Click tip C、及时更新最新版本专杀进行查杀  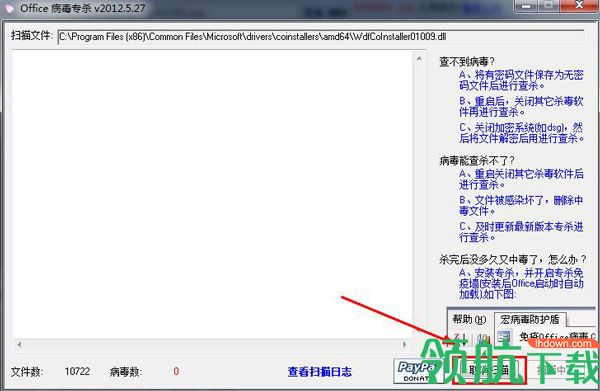[x=521, y=232]
